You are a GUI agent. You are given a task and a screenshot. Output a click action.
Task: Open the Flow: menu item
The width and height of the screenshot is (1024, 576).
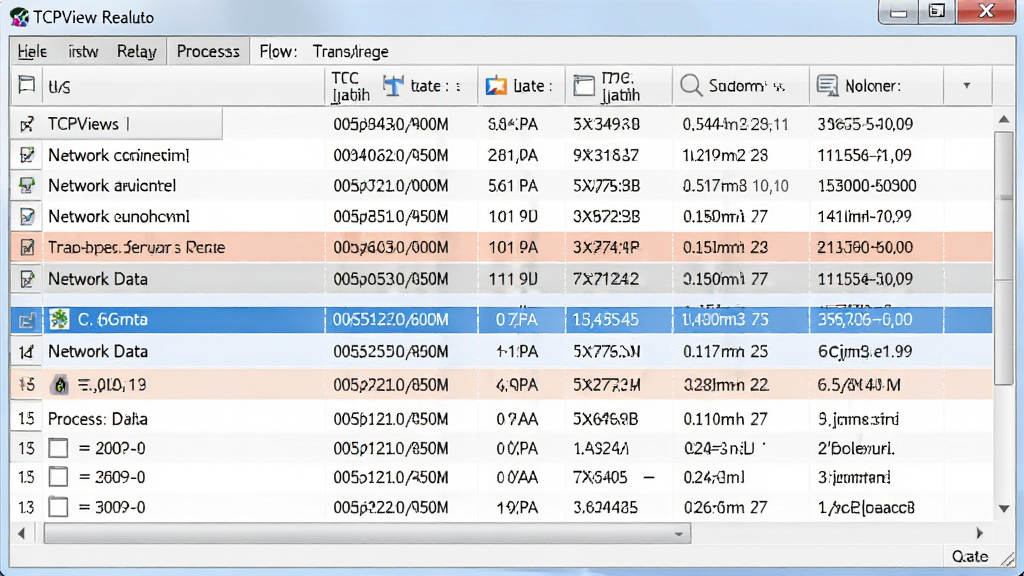pos(278,52)
